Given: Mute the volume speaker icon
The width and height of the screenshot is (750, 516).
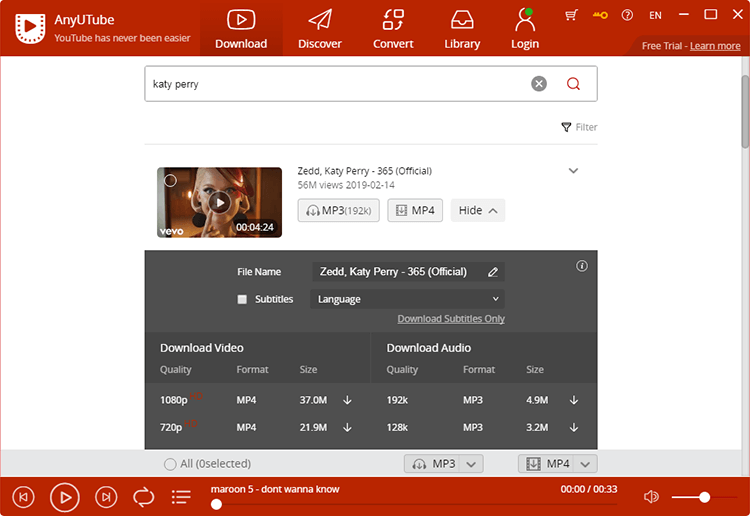Looking at the screenshot, I should [x=651, y=497].
